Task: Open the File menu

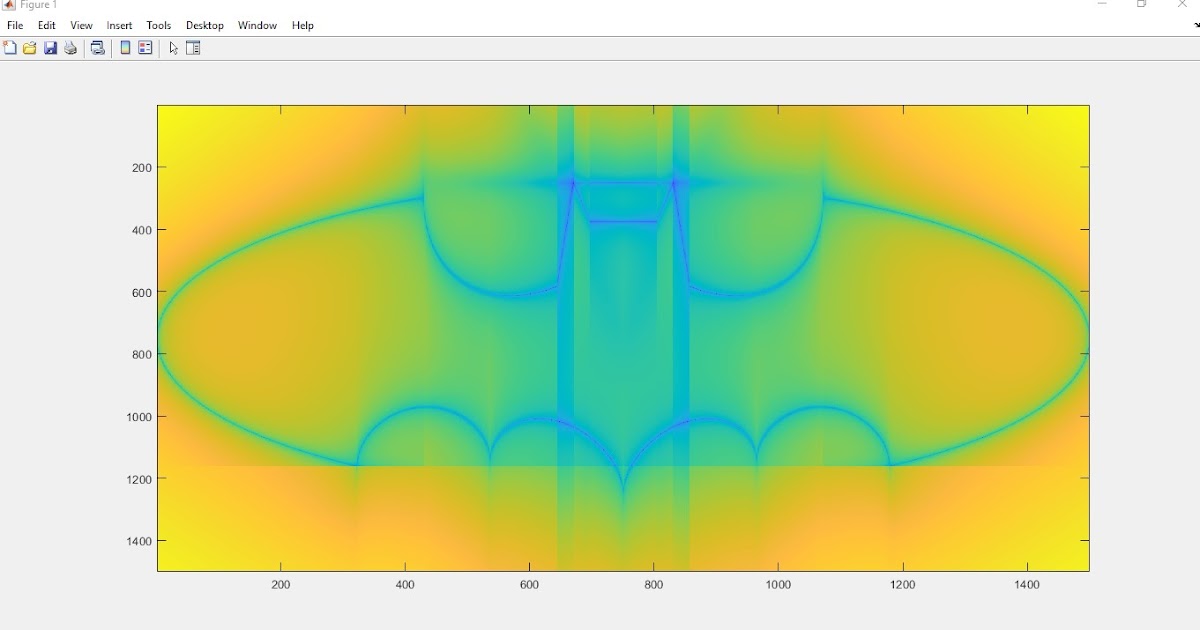Action: coord(14,25)
